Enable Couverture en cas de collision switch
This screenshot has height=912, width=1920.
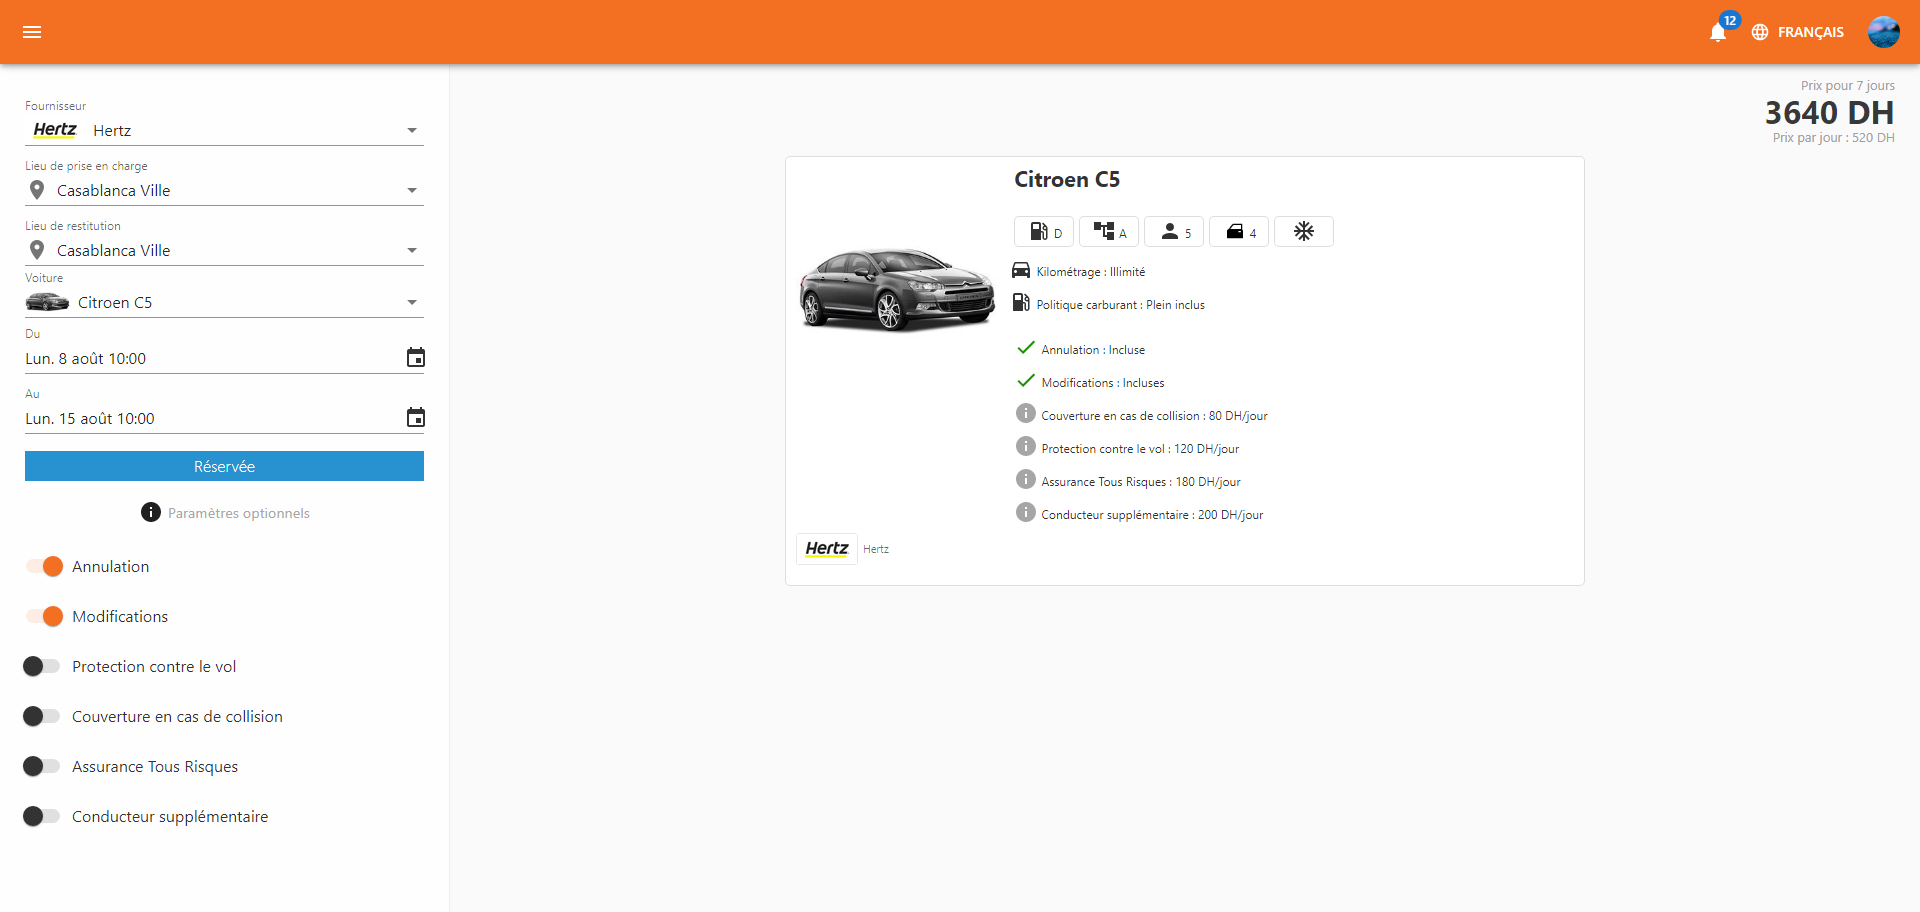[42, 716]
